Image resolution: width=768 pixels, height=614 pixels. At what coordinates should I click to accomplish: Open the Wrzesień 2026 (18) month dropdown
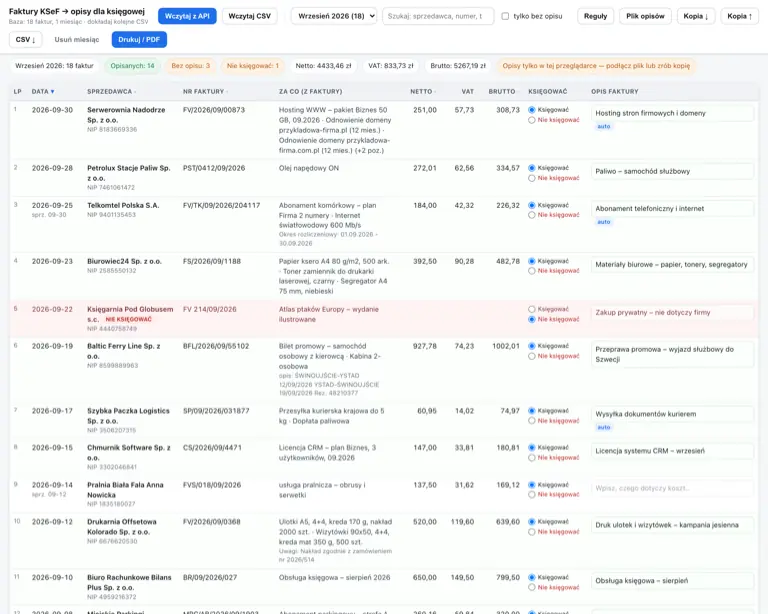click(334, 16)
